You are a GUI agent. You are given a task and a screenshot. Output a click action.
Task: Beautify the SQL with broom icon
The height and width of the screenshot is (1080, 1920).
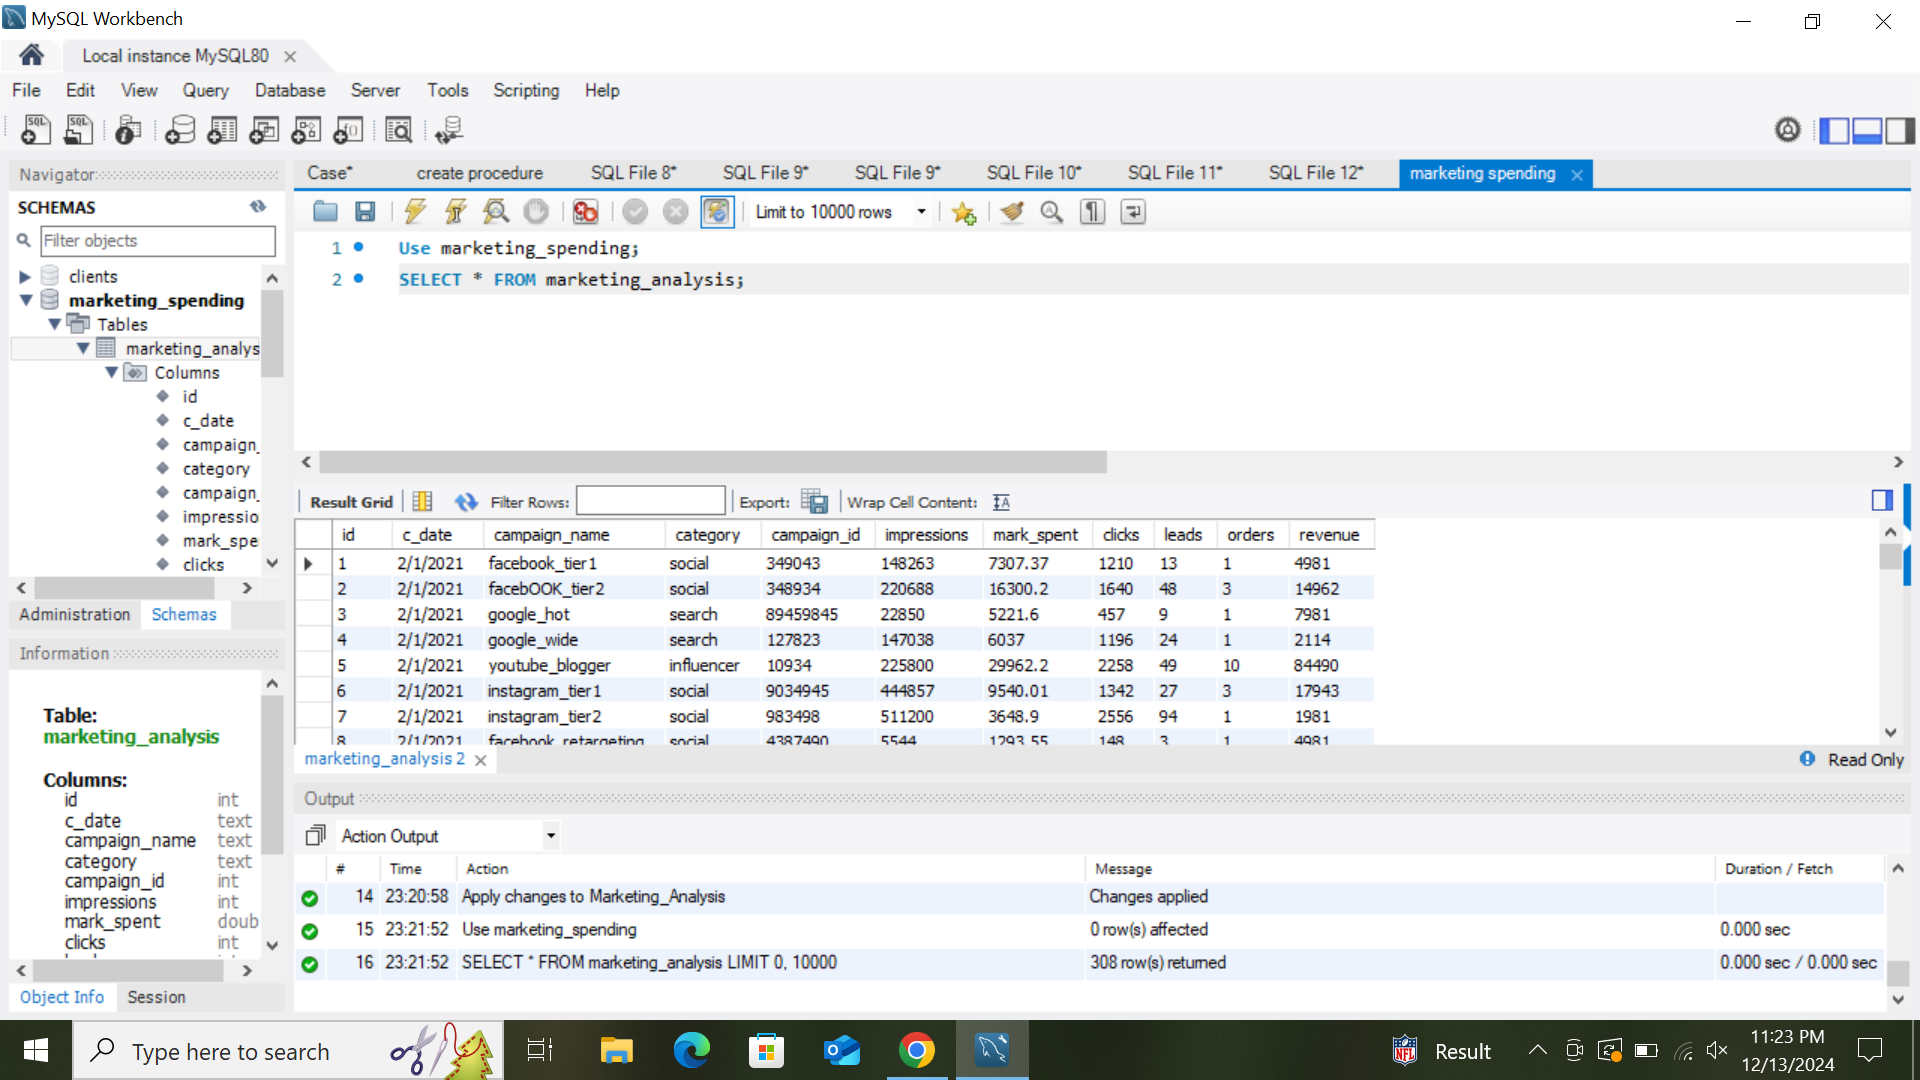(1012, 212)
